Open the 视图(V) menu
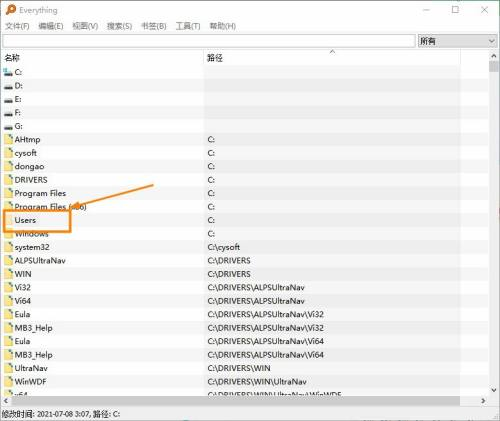The height and width of the screenshot is (421, 500). [85, 26]
